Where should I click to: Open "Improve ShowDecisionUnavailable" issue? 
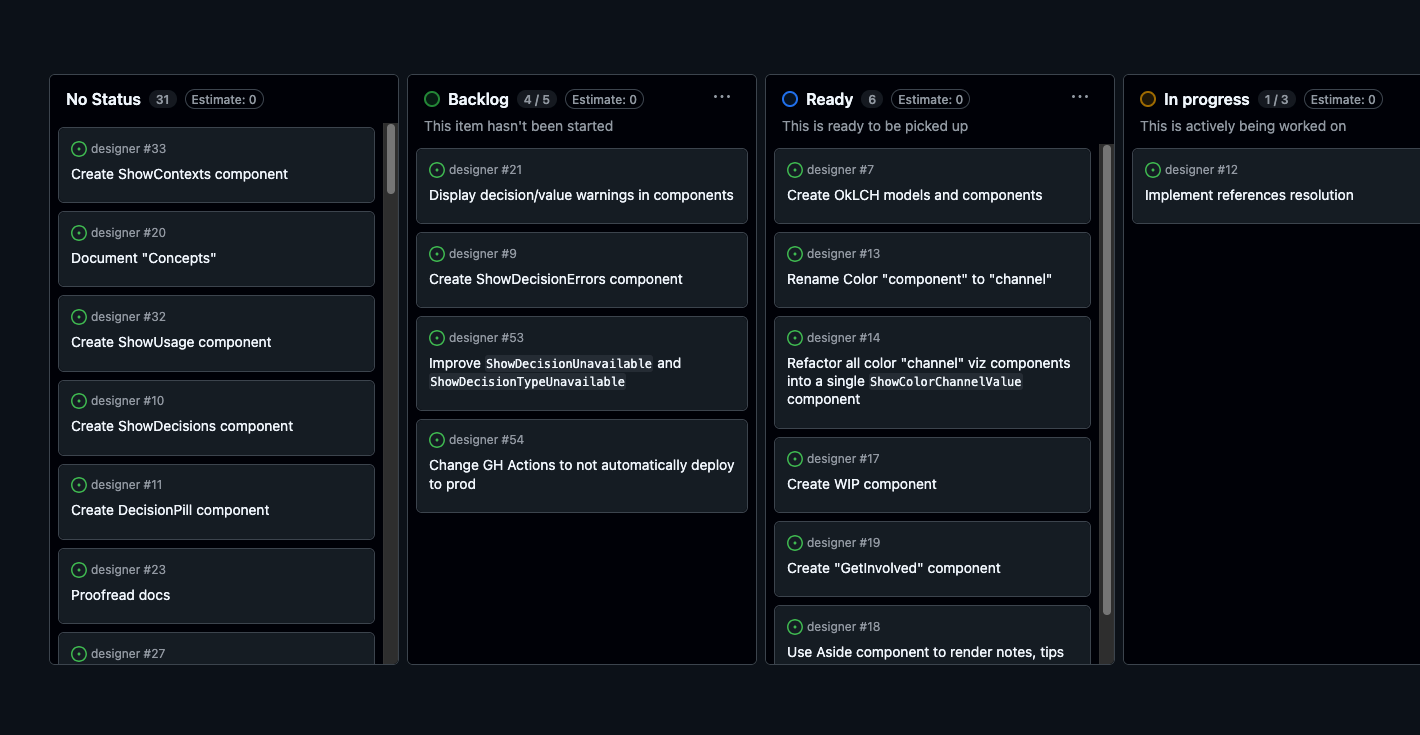coord(555,372)
